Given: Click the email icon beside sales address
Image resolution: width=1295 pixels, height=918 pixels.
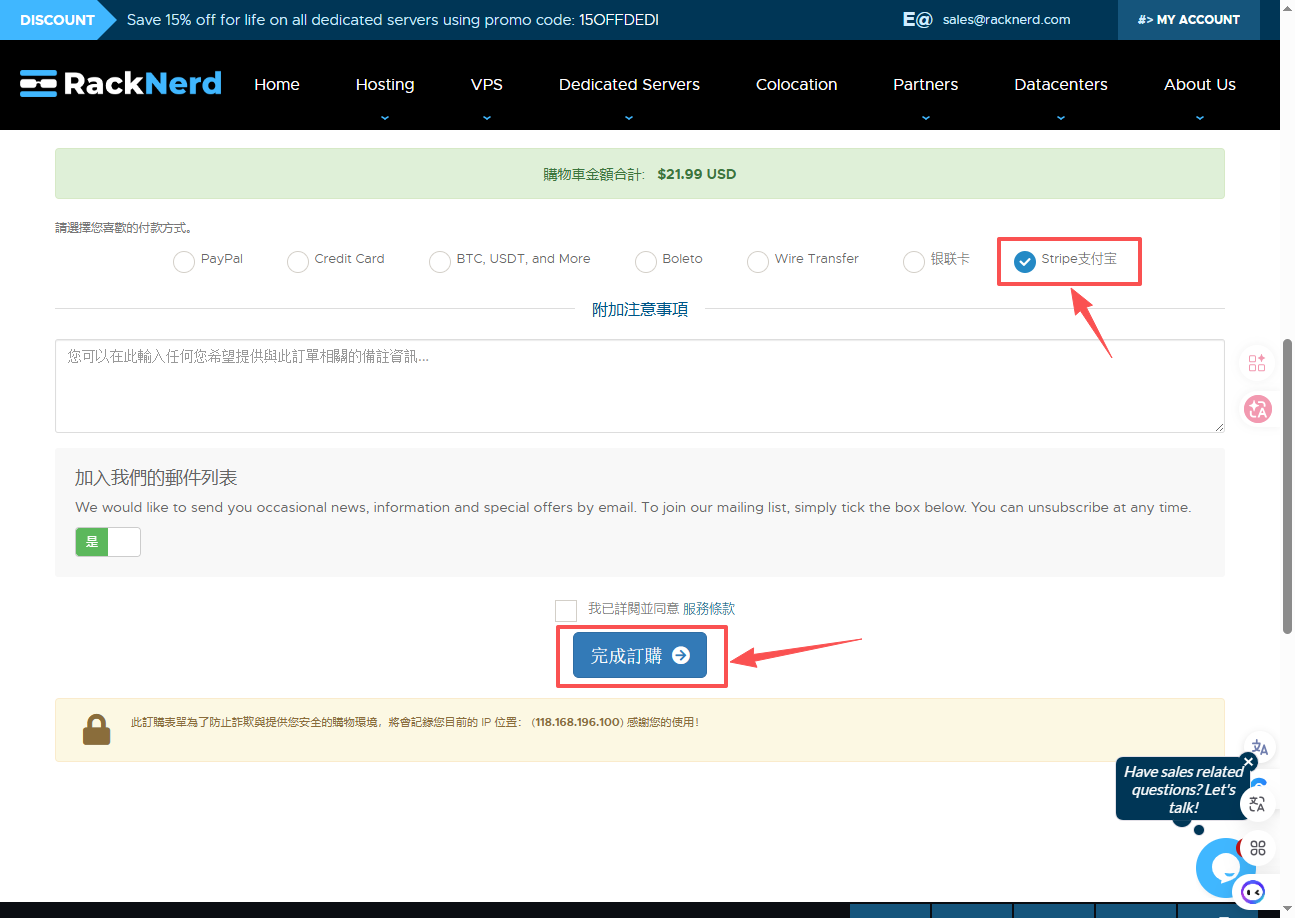Looking at the screenshot, I should [917, 20].
